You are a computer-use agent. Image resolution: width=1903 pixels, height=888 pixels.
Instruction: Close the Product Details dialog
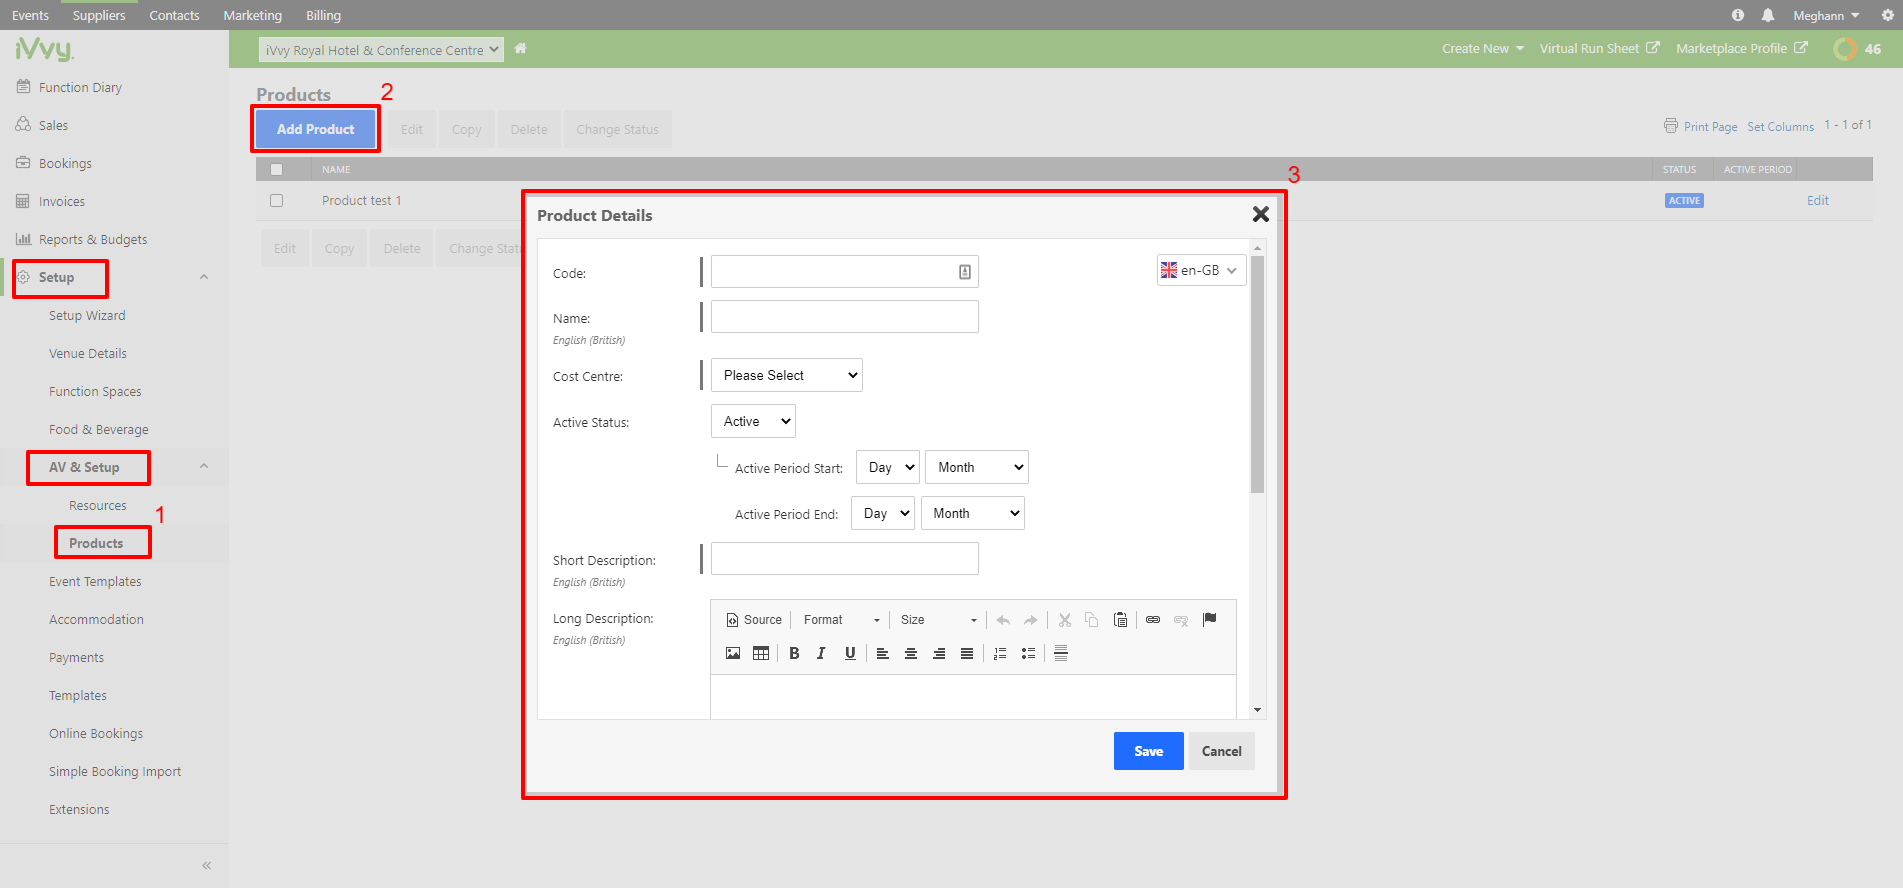click(x=1261, y=214)
